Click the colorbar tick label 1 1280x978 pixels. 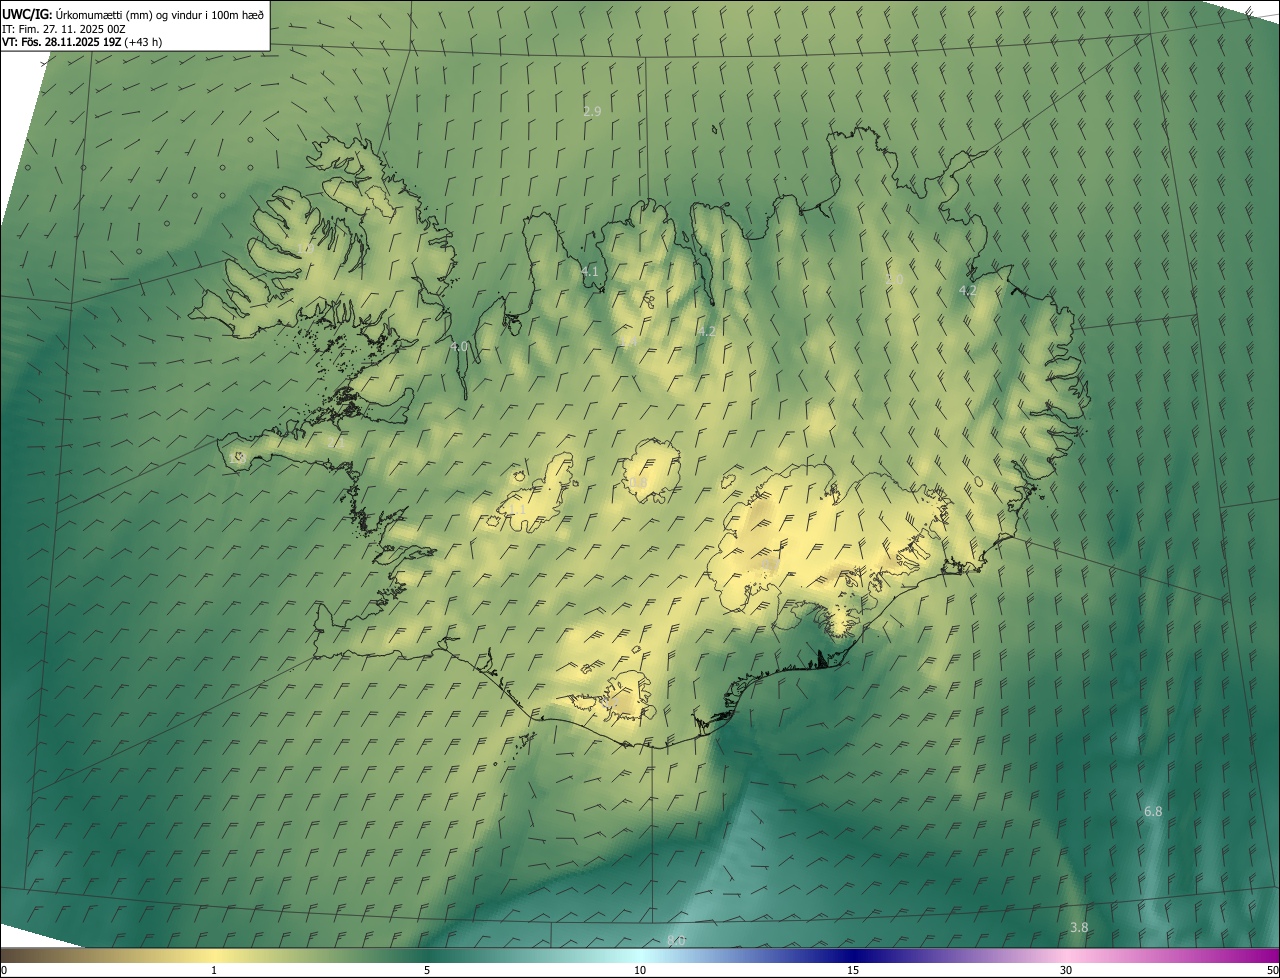pyautogui.click(x=214, y=970)
